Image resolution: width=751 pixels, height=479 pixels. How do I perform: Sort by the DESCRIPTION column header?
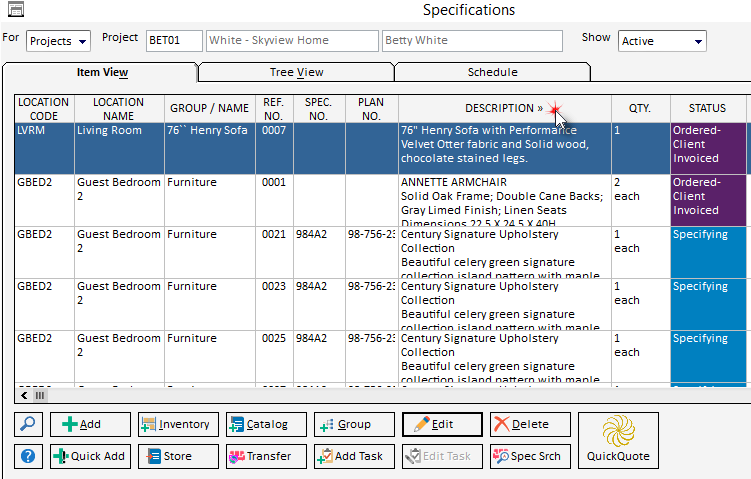pyautogui.click(x=503, y=108)
